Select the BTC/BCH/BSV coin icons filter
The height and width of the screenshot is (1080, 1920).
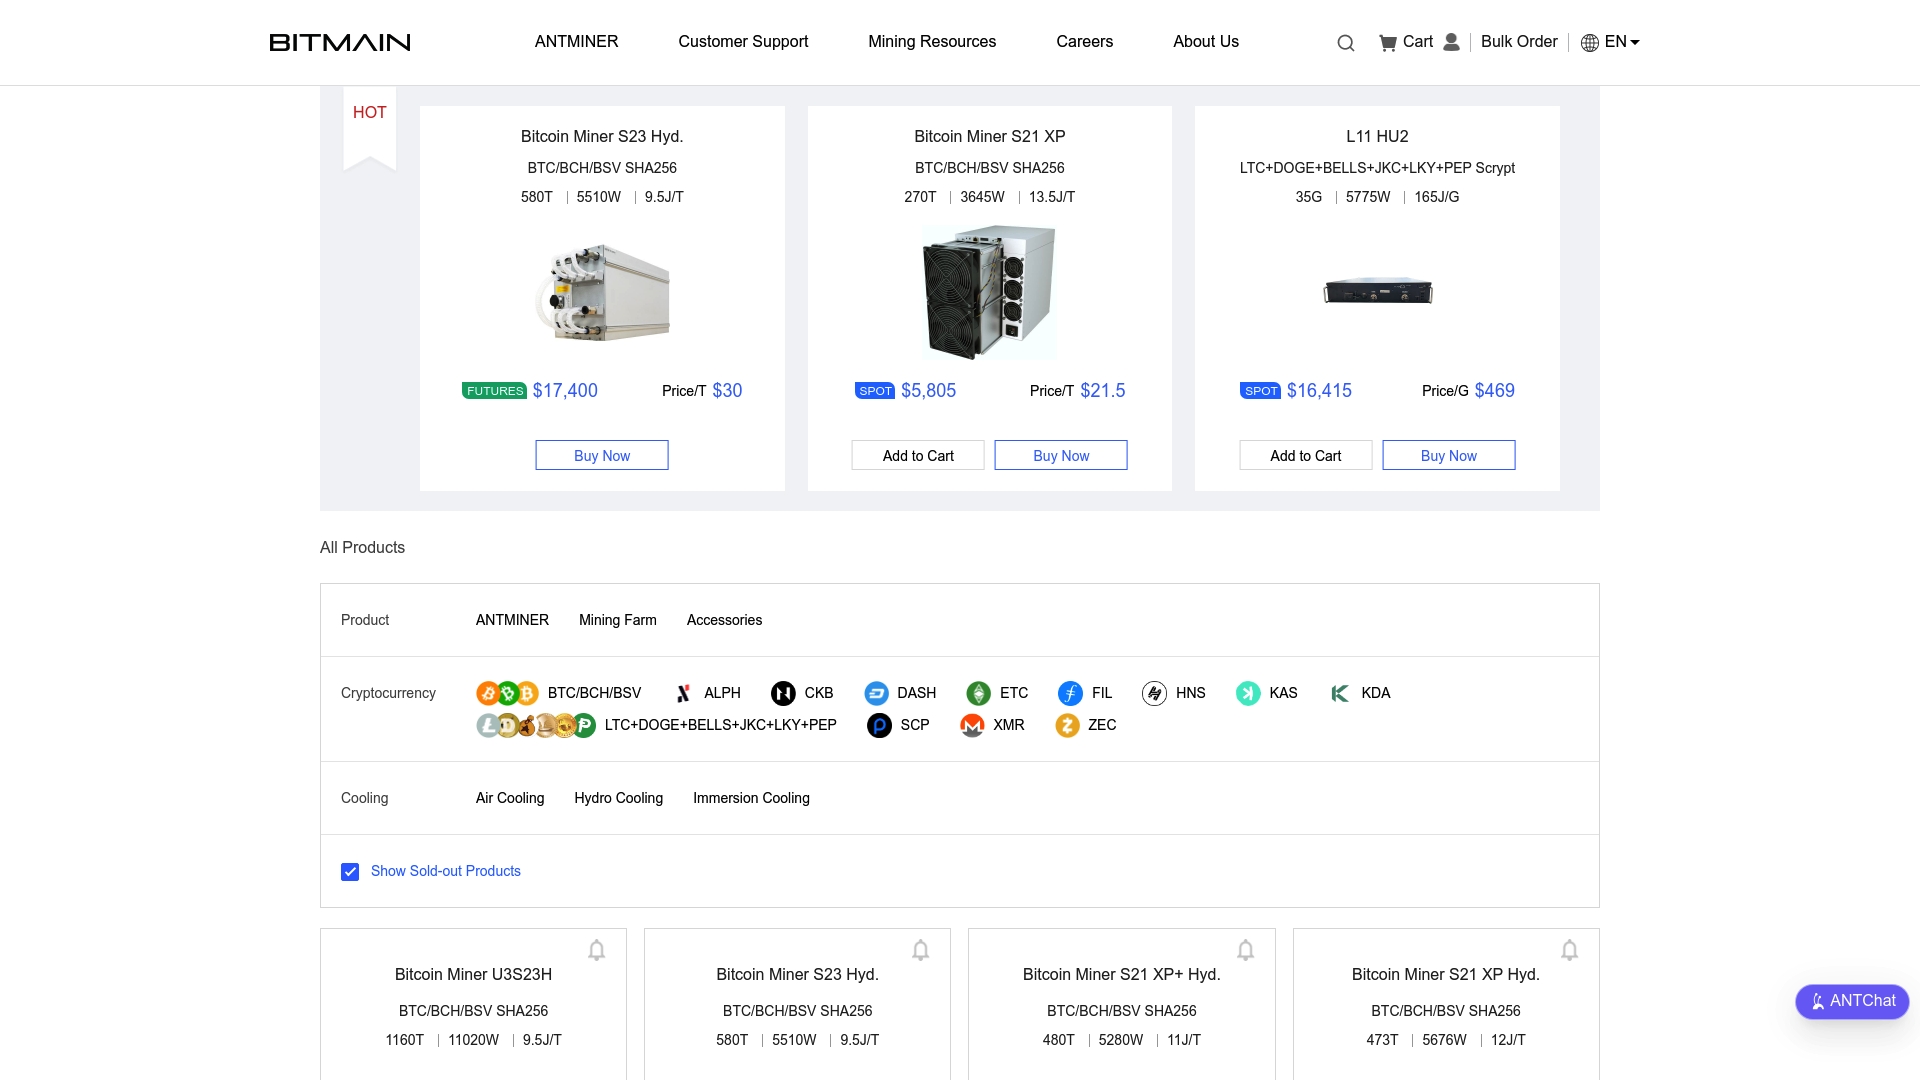coord(507,693)
